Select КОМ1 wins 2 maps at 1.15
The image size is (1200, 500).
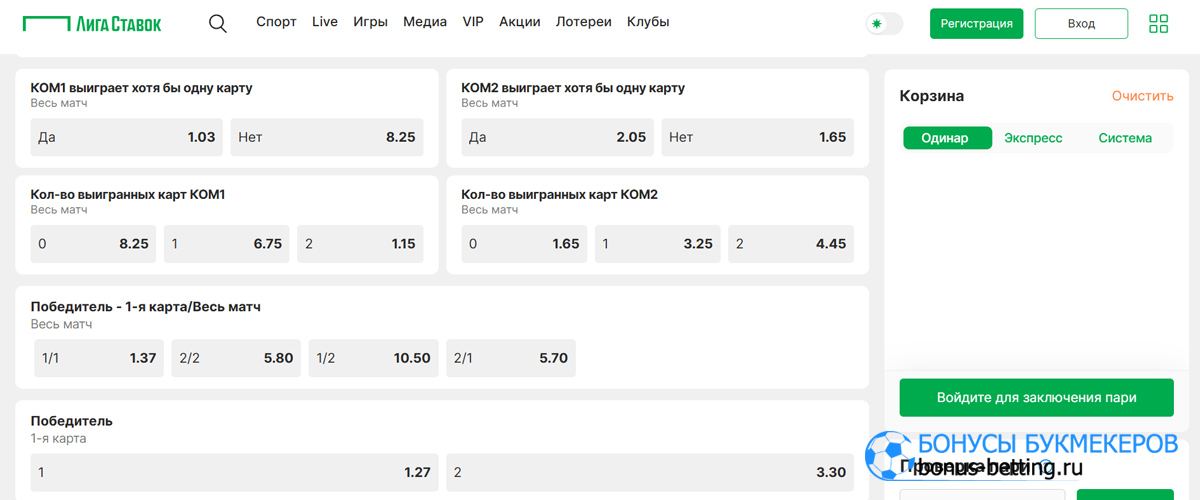point(360,244)
